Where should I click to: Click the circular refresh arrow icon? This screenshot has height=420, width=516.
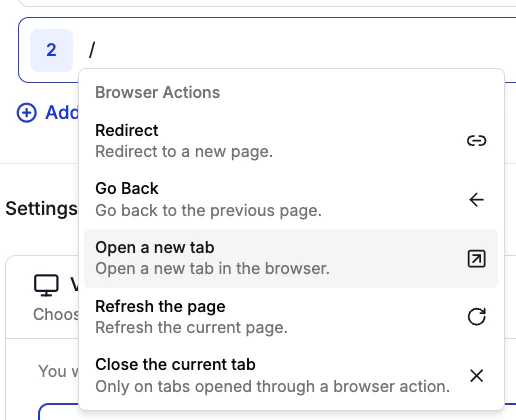coord(476,317)
